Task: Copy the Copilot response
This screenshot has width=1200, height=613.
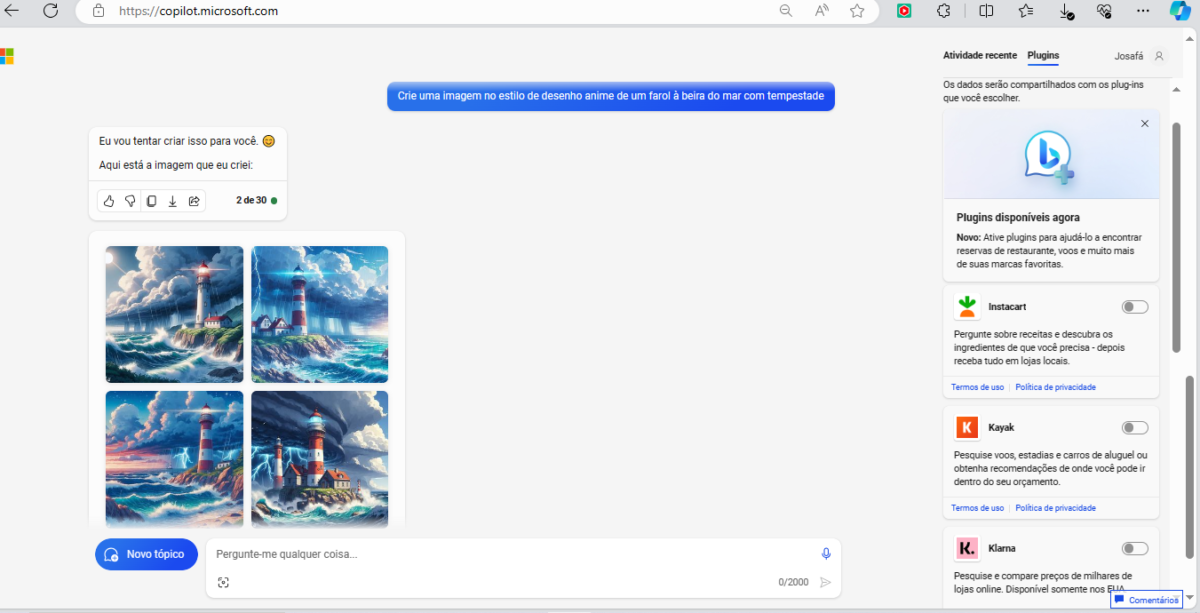Action: pos(151,201)
